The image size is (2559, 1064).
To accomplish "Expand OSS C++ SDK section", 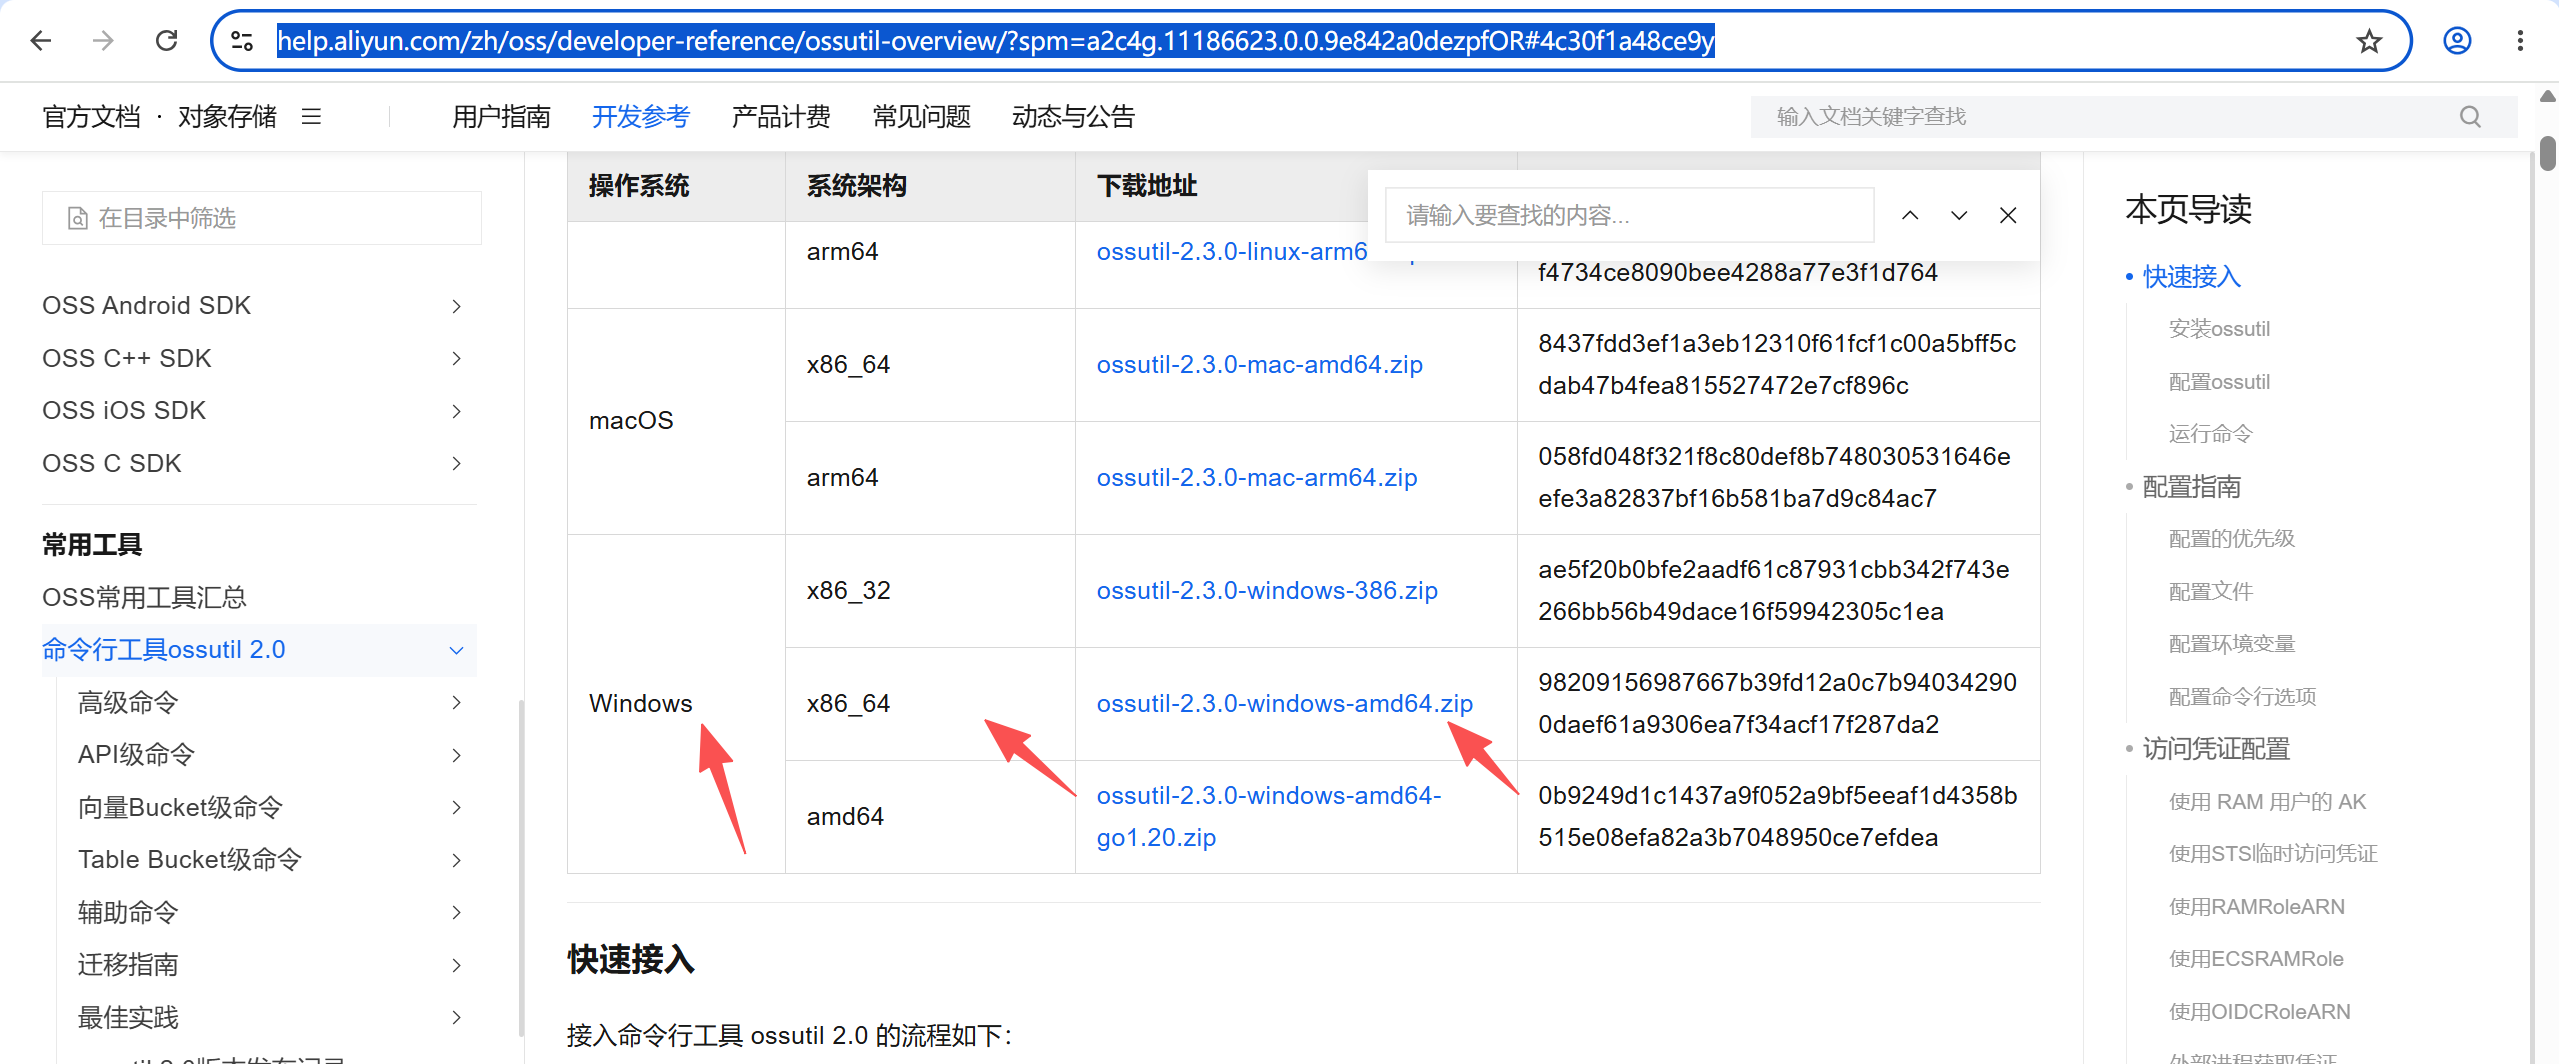I will pos(456,358).
